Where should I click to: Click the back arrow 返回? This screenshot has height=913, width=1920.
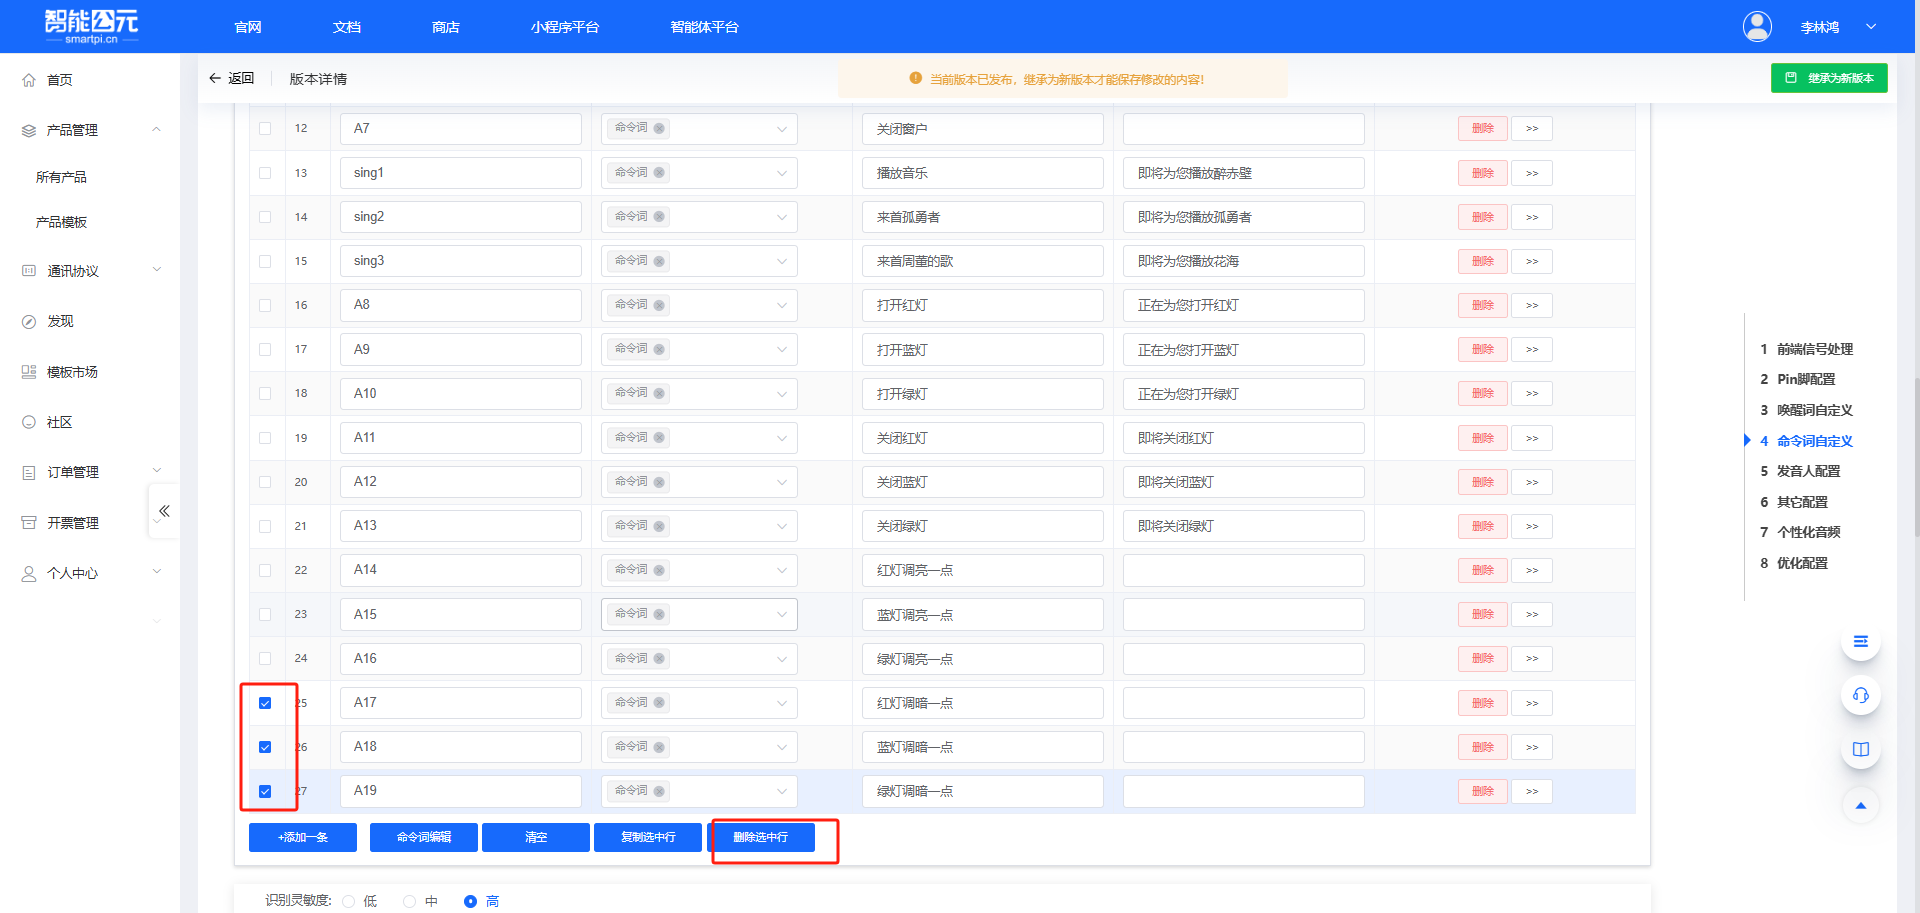231,79
